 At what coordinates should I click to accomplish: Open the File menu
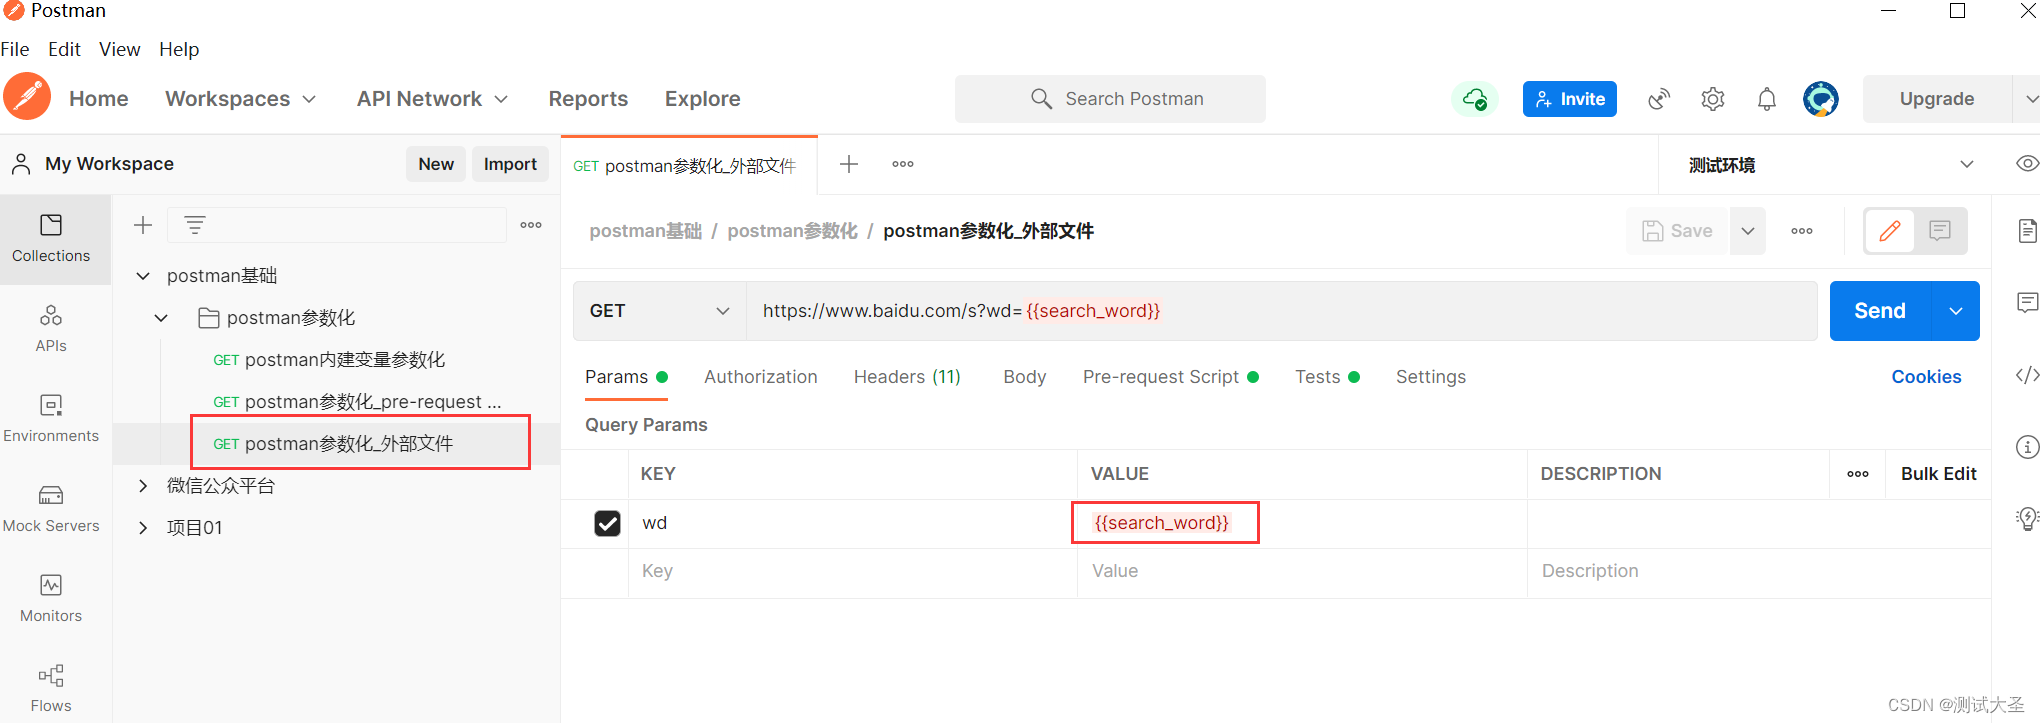(15, 49)
